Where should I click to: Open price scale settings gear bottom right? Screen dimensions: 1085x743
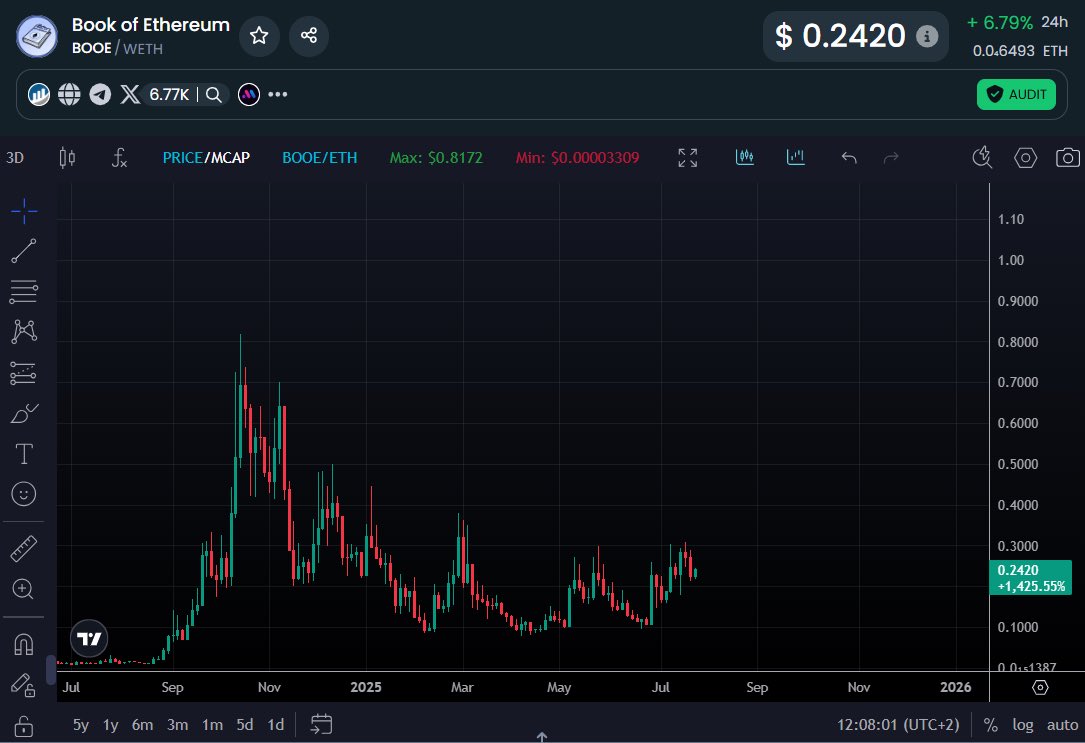(1040, 687)
